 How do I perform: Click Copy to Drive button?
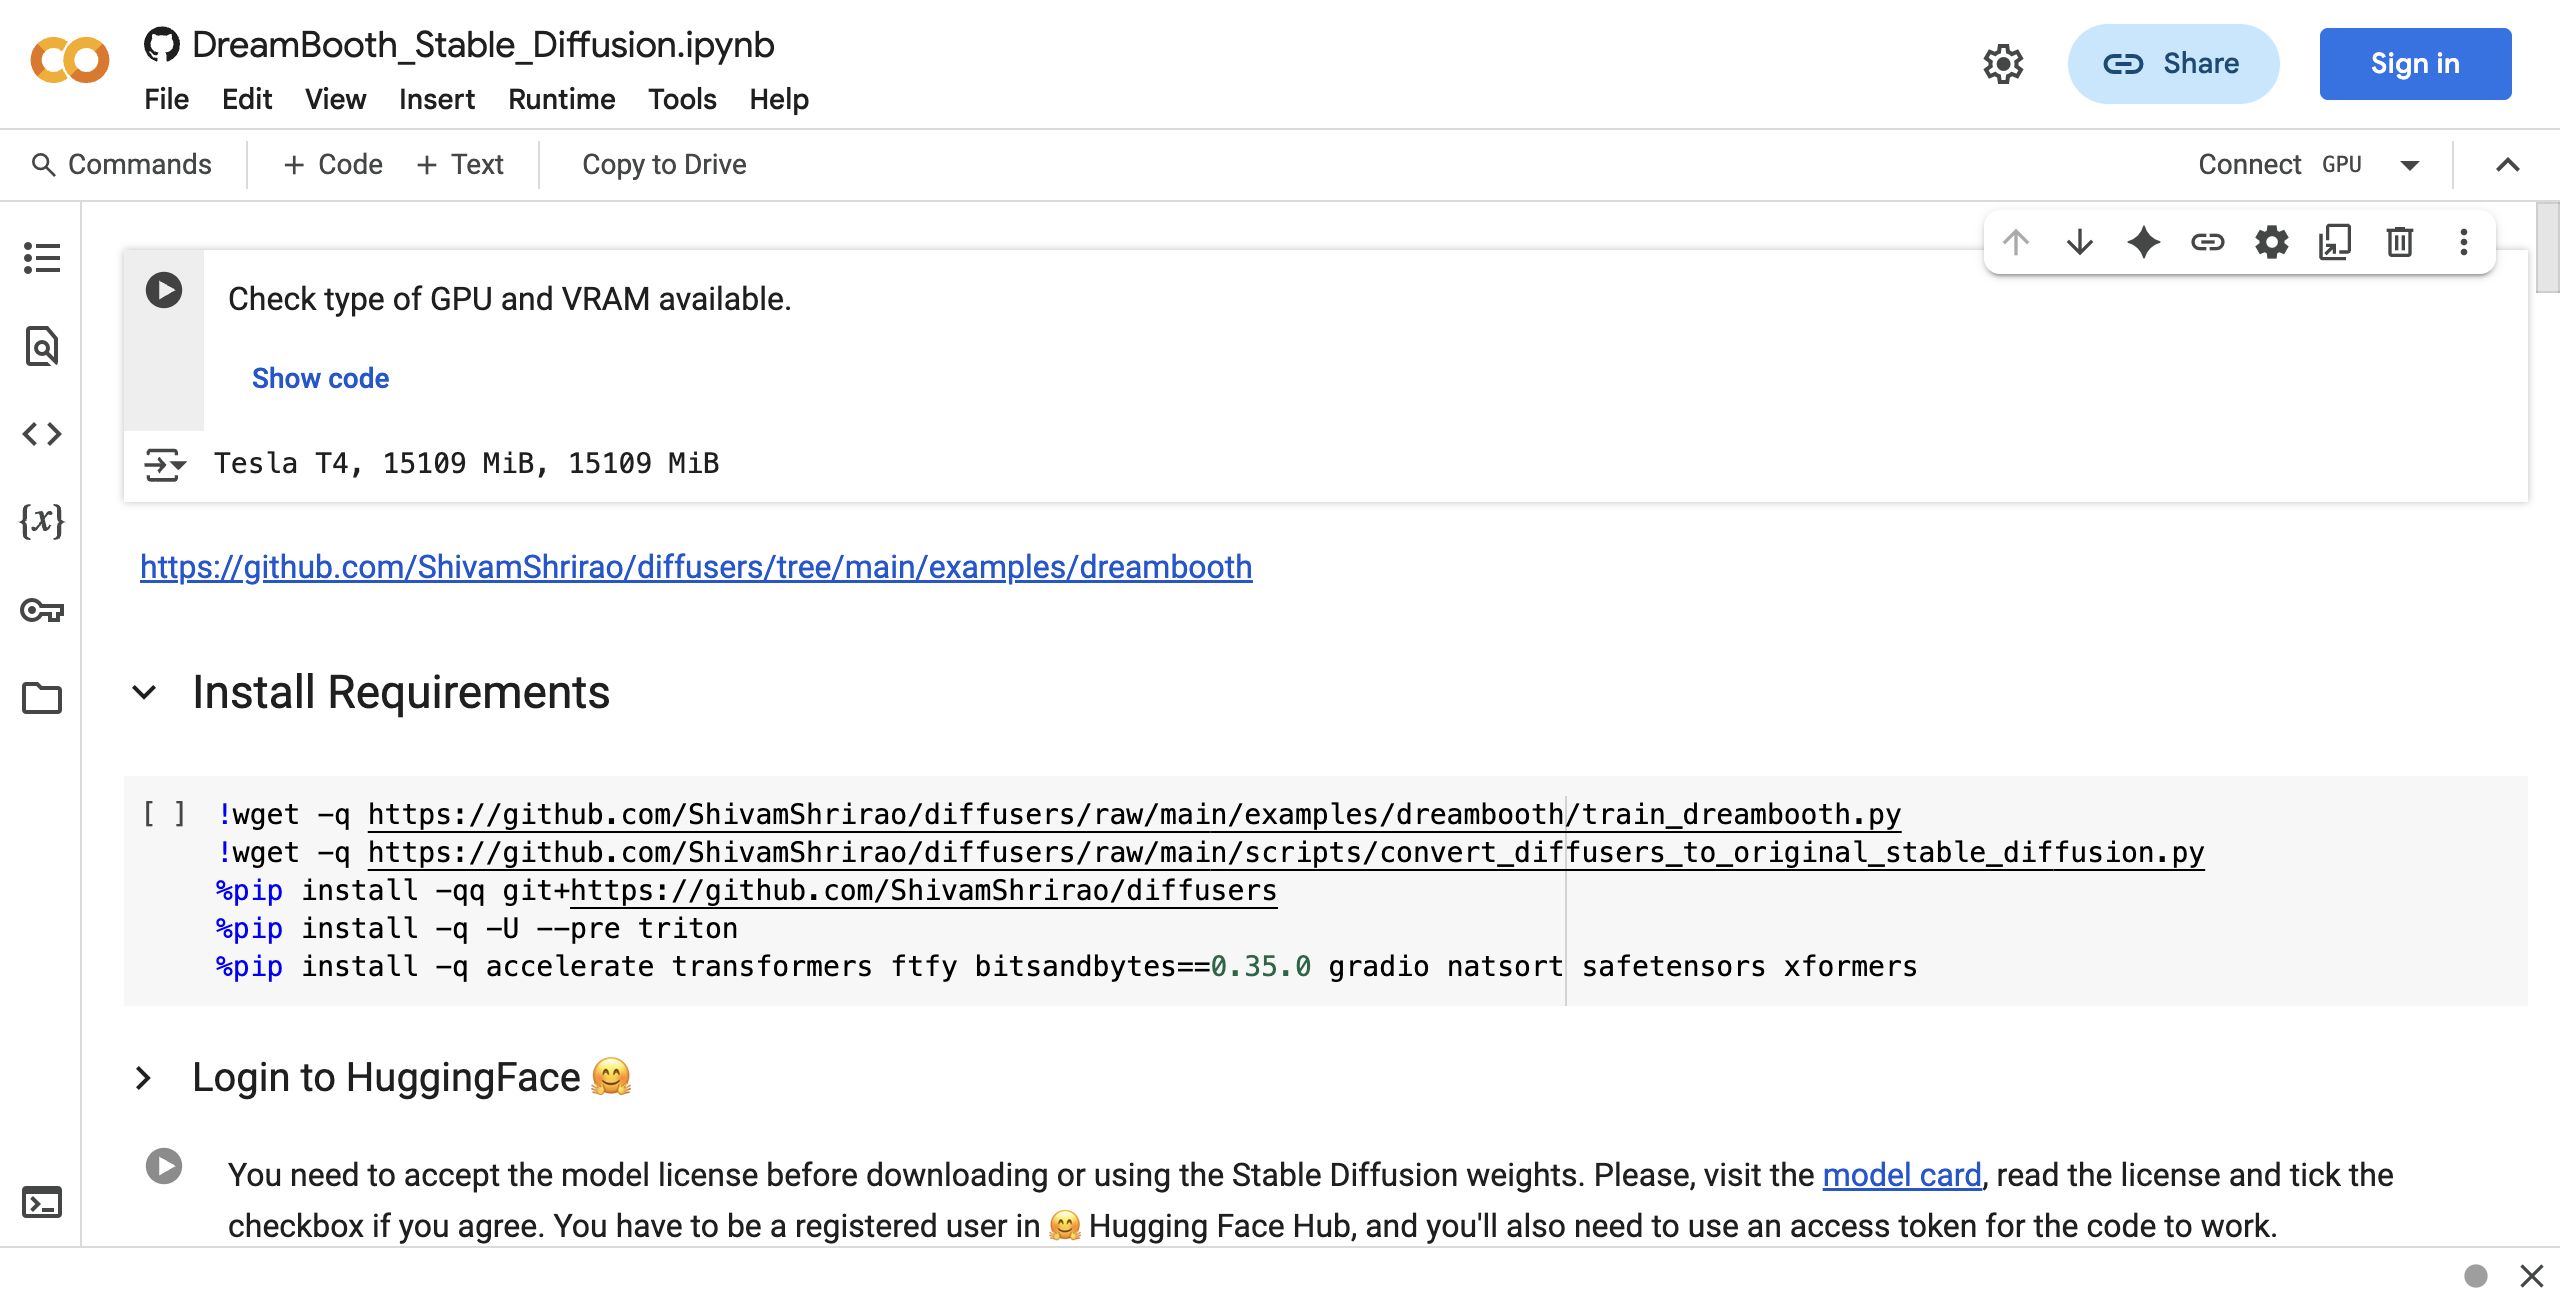(664, 164)
